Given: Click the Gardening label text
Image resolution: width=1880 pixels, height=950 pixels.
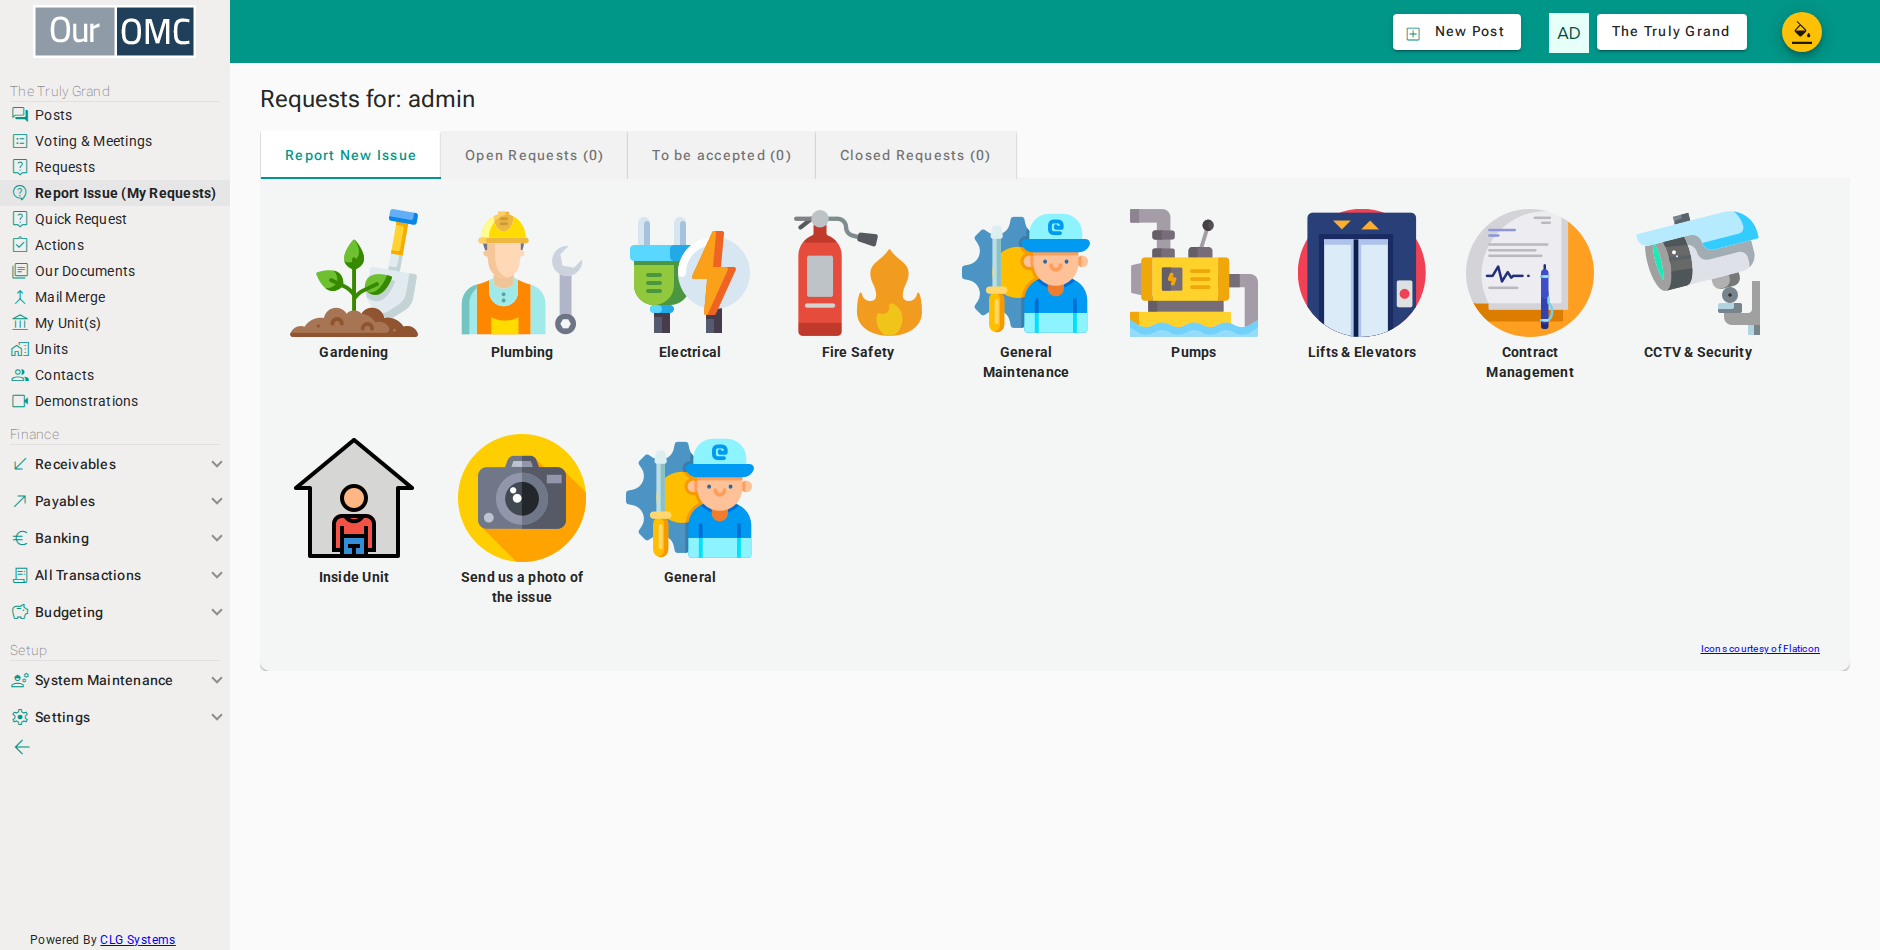Looking at the screenshot, I should pos(354,352).
